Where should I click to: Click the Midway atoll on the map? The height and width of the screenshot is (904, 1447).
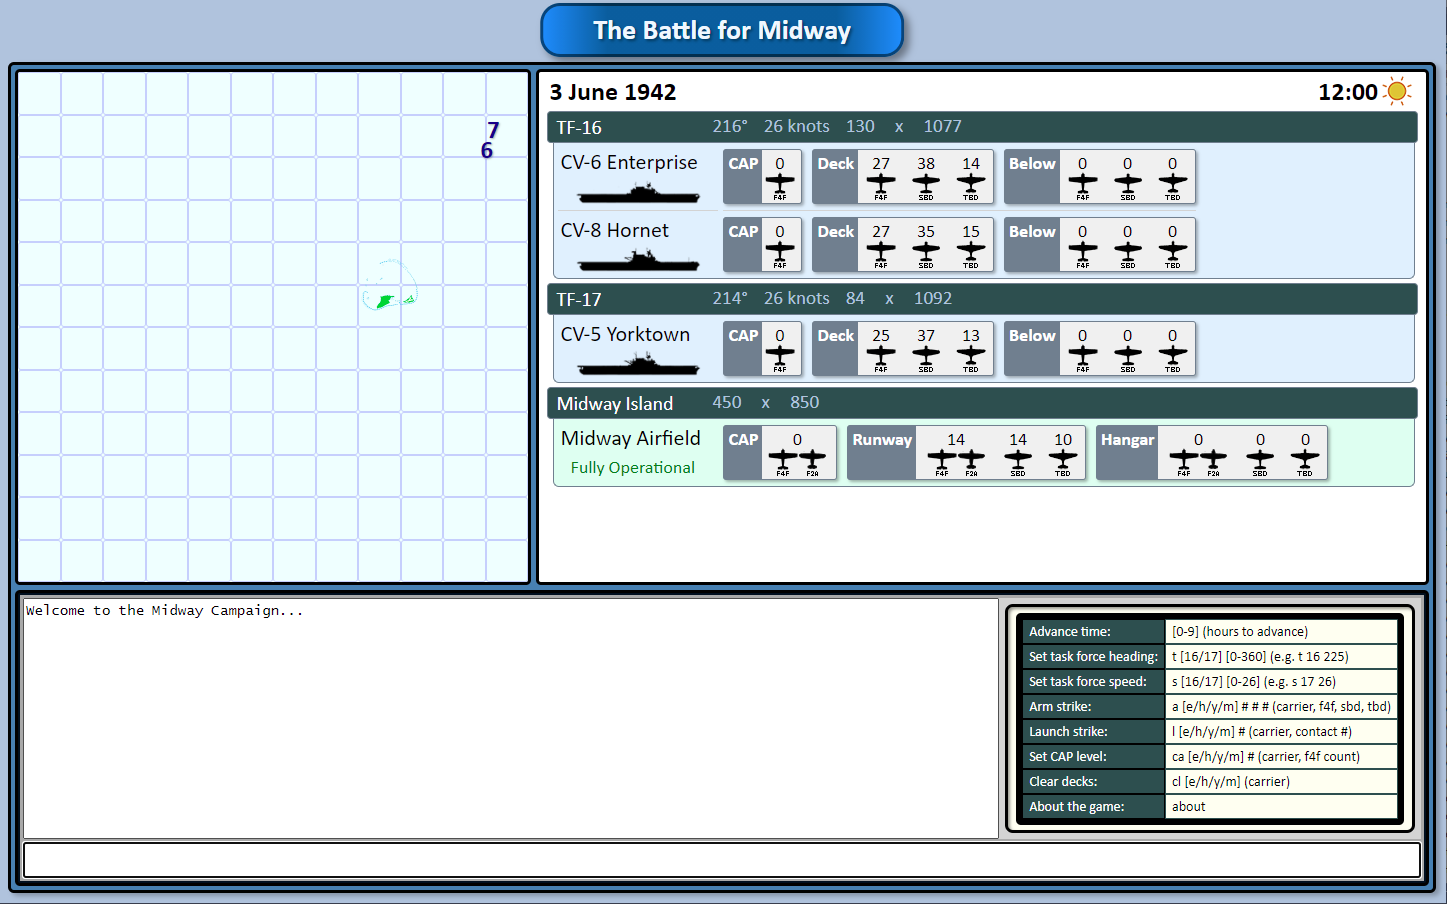tap(389, 285)
